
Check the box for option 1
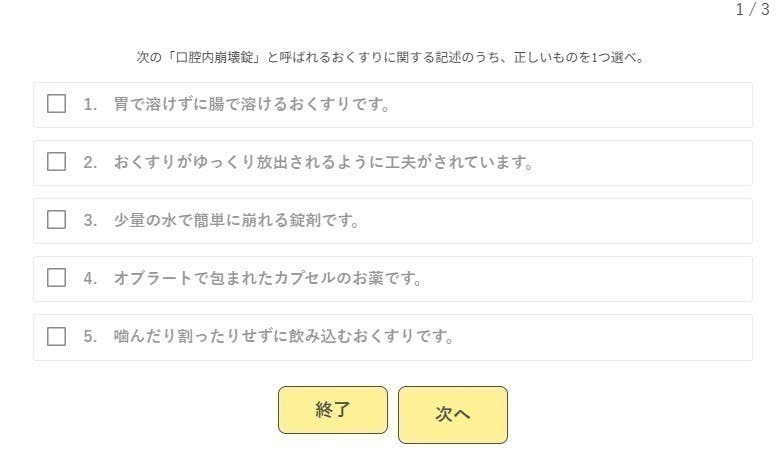tap(57, 104)
